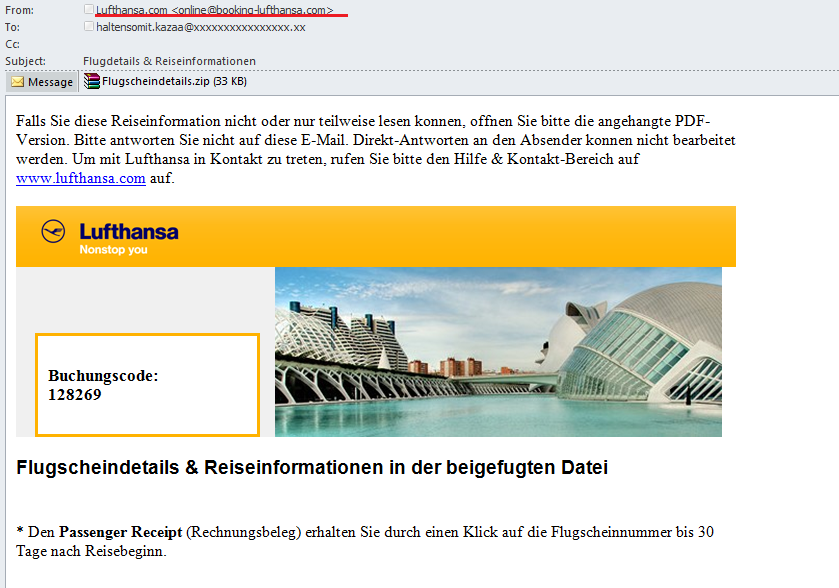Viewport: 839px width, 588px height.
Task: Switch to the Message tab
Action: point(42,82)
